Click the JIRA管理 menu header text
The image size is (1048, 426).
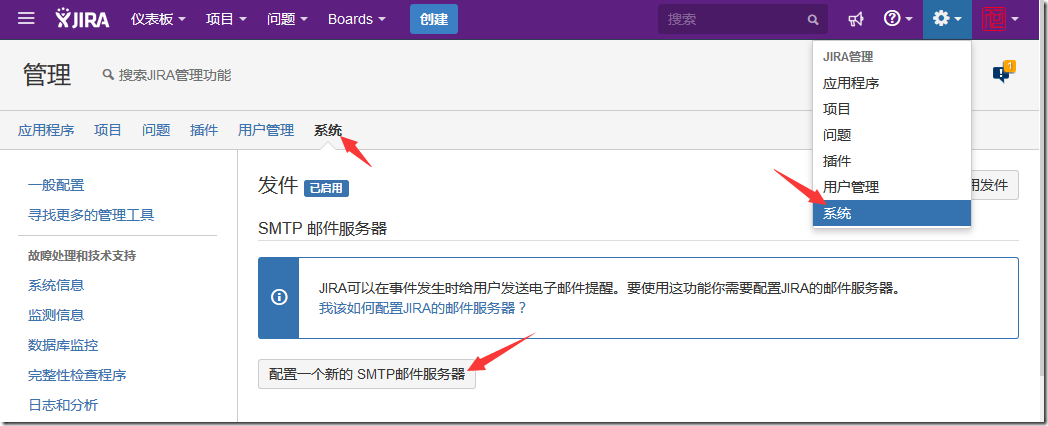847,58
